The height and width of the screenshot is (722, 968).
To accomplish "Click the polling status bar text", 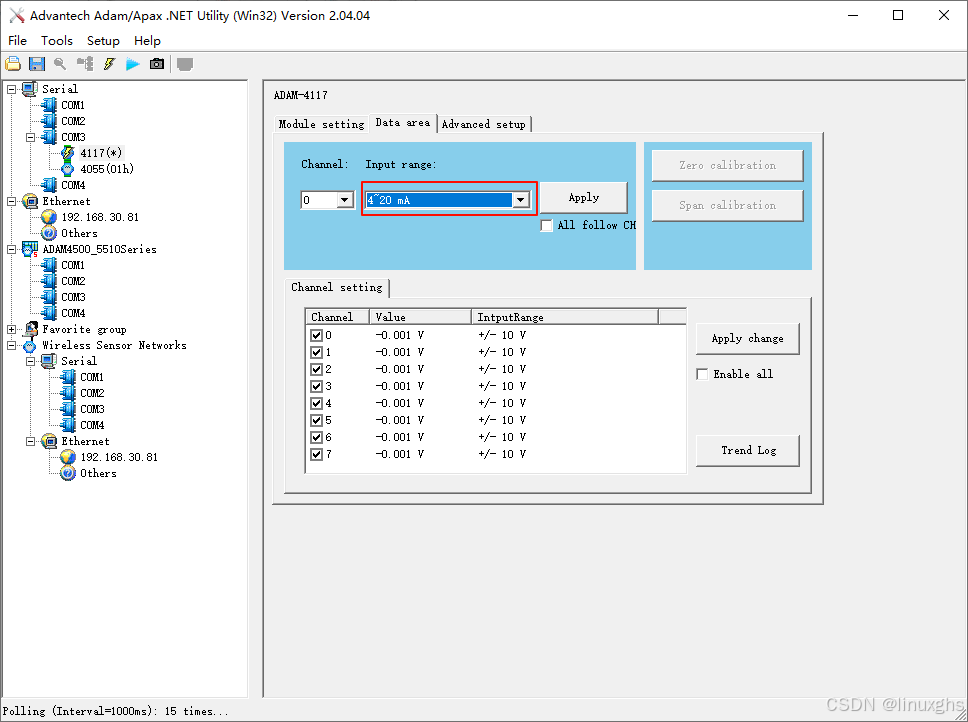I will [x=115, y=711].
